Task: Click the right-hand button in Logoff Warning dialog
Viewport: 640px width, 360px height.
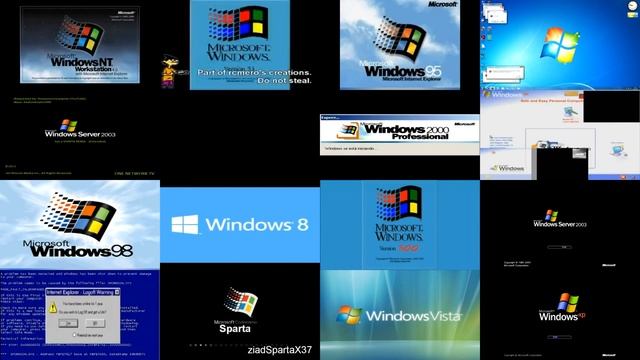Action: 95,323
